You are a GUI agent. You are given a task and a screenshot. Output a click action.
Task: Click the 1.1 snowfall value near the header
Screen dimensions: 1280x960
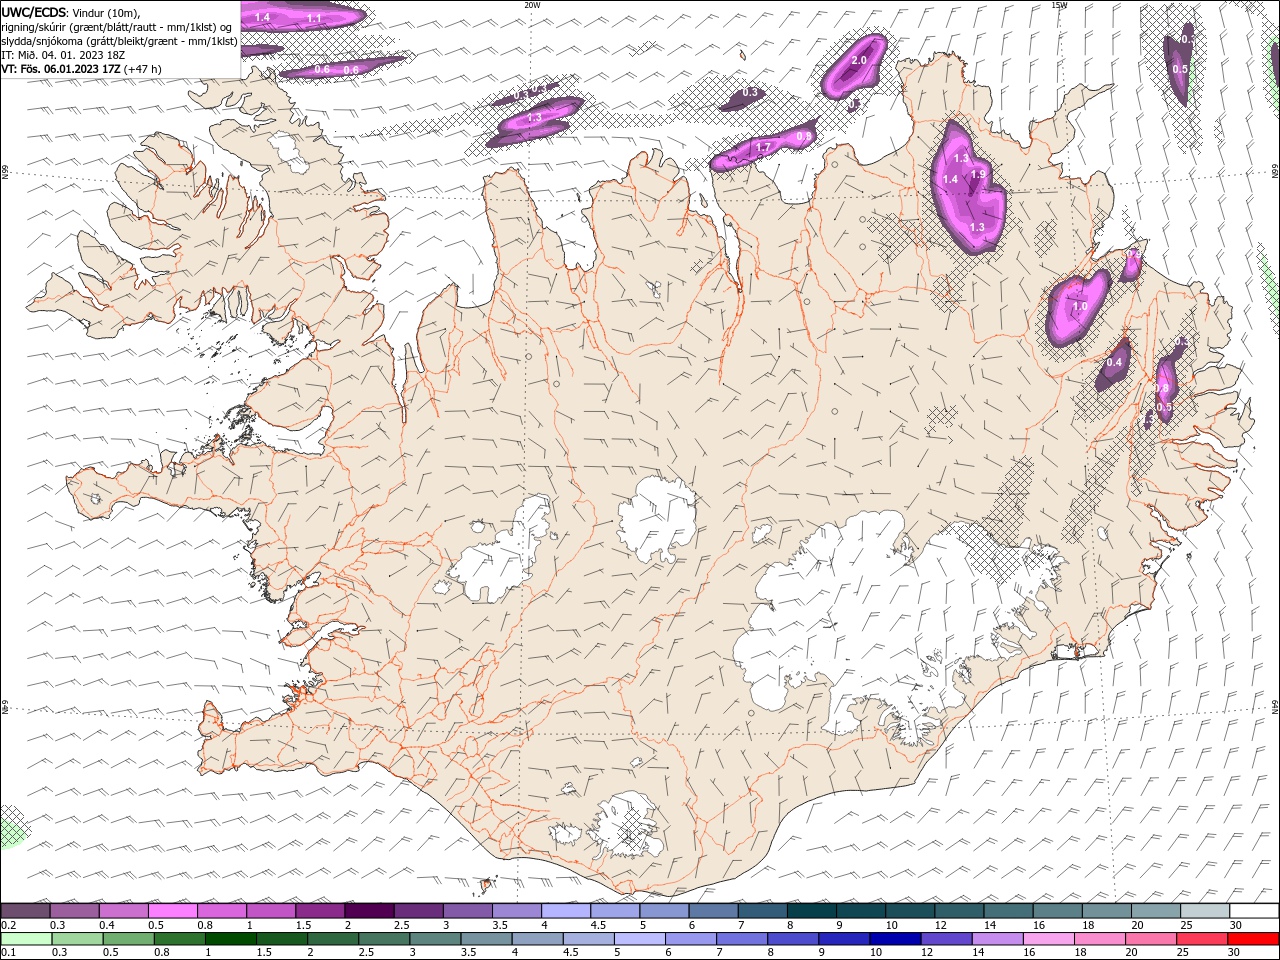[x=314, y=19]
